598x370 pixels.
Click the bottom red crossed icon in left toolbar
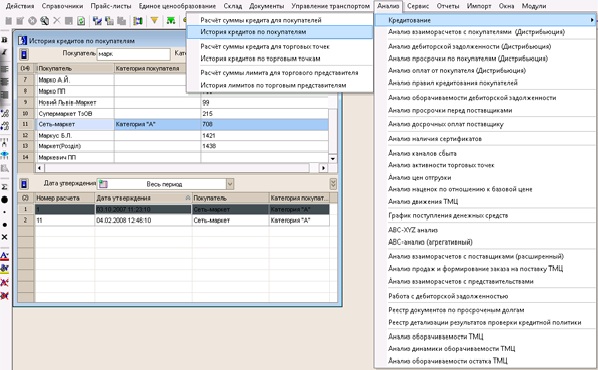point(5,296)
